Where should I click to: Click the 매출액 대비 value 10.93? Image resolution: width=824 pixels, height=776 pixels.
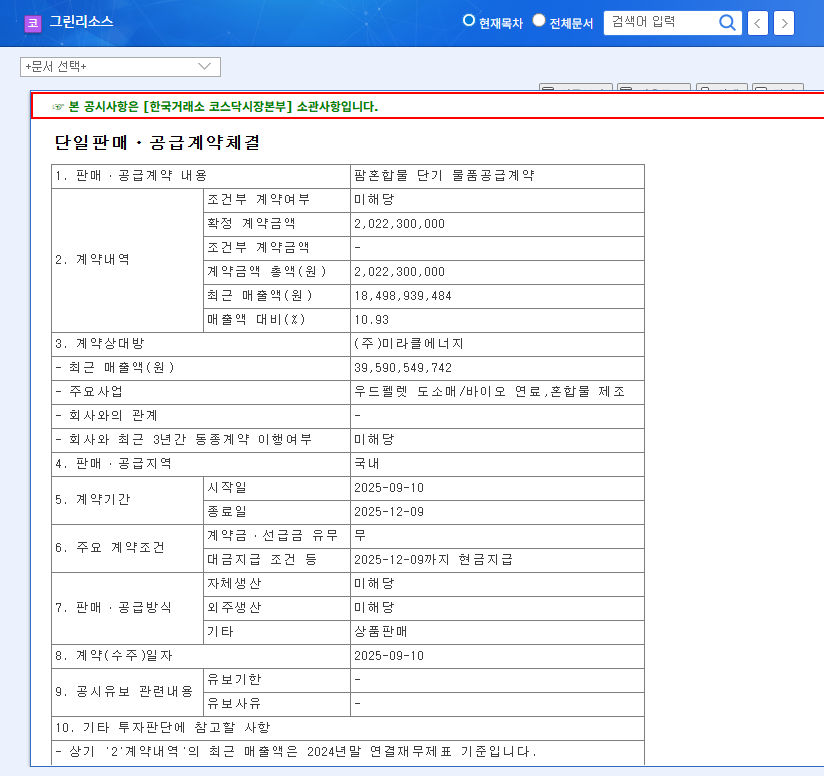coord(371,320)
